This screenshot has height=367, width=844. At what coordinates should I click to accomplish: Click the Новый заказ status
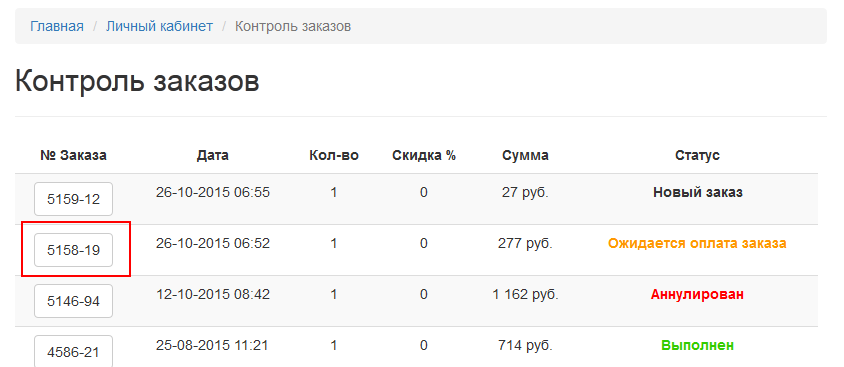pos(698,192)
